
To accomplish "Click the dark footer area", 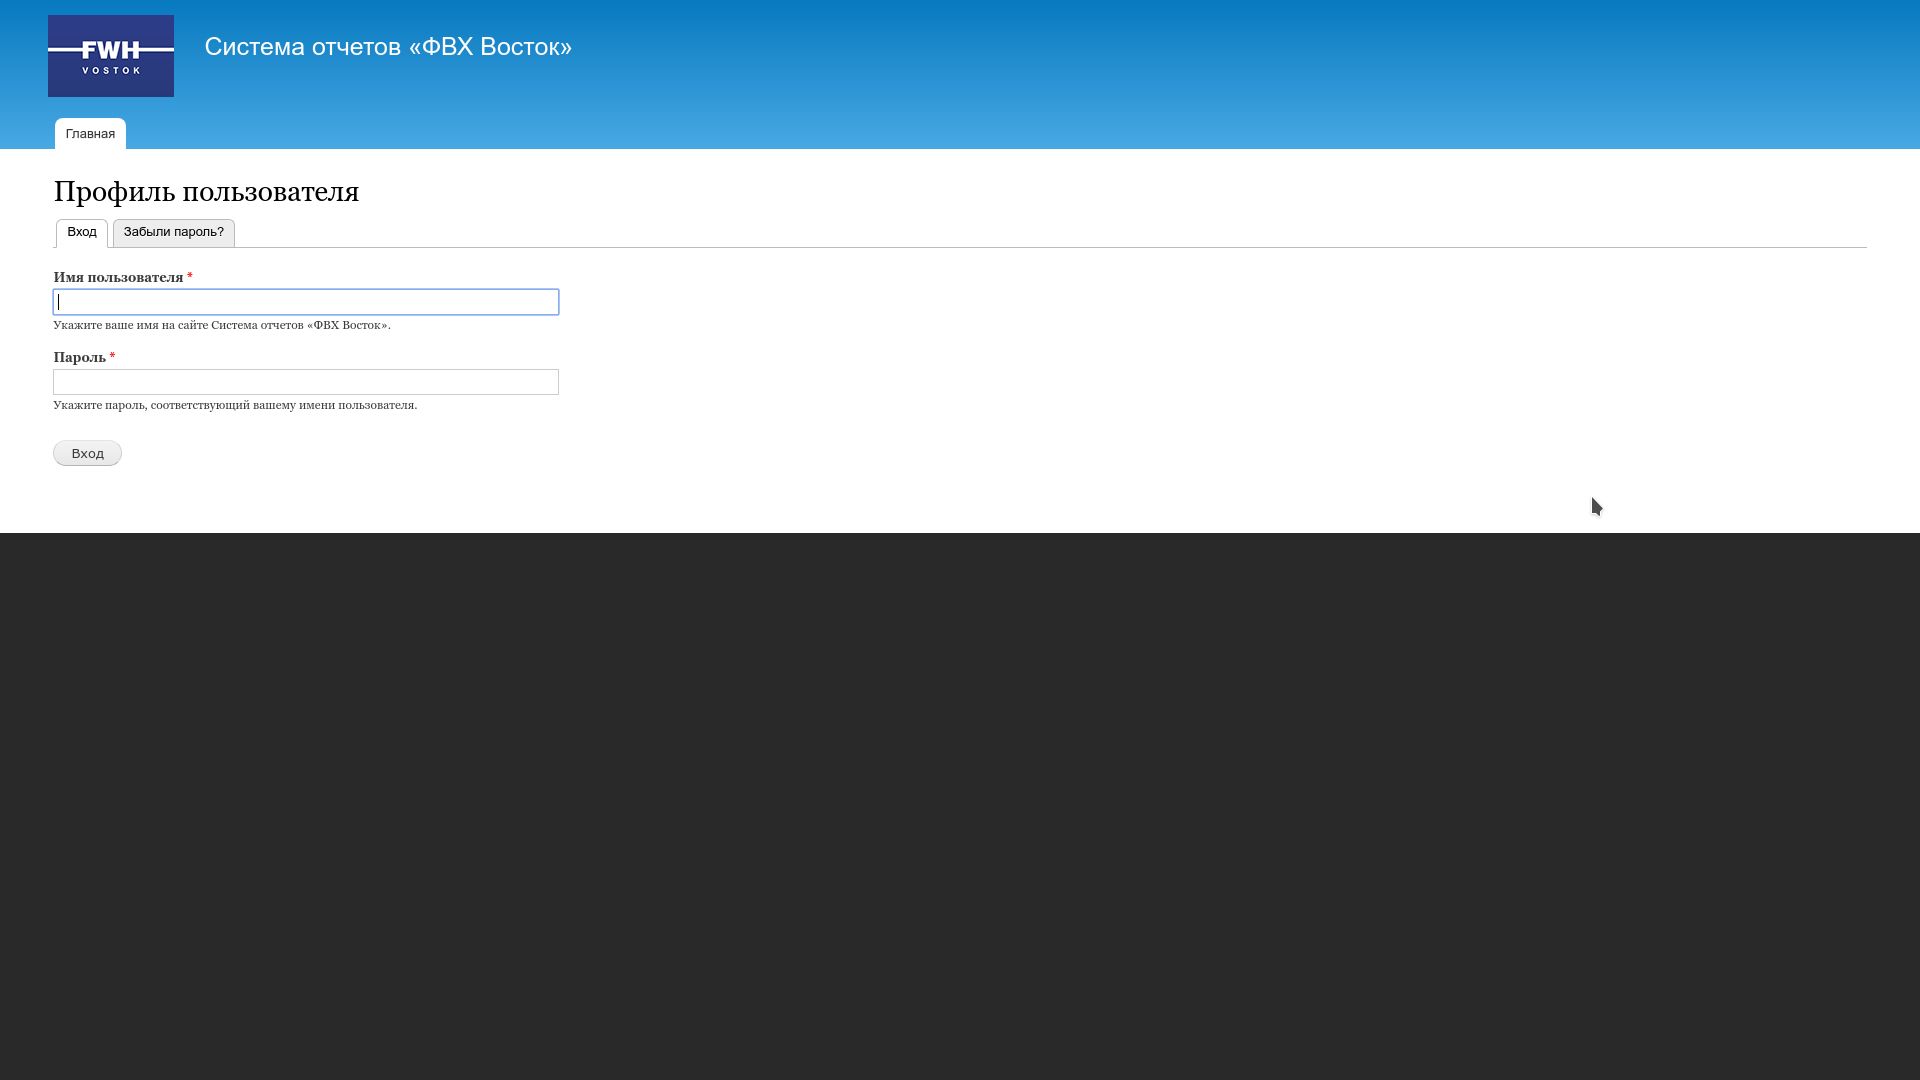I will click(960, 800).
